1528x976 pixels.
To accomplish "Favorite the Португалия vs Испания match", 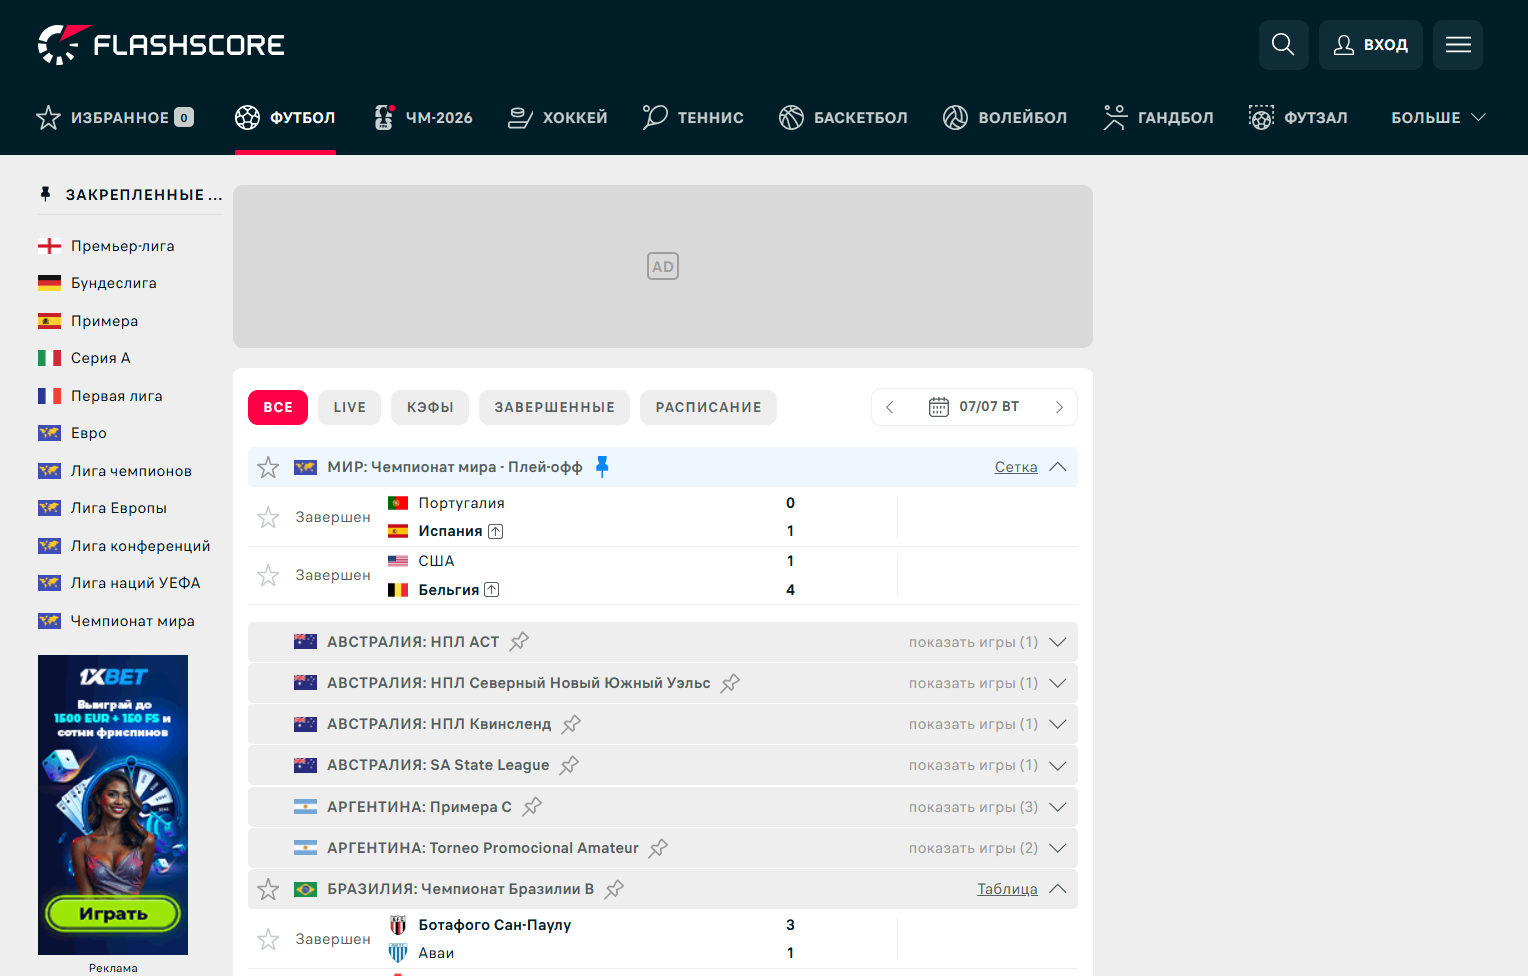I will pyautogui.click(x=268, y=517).
